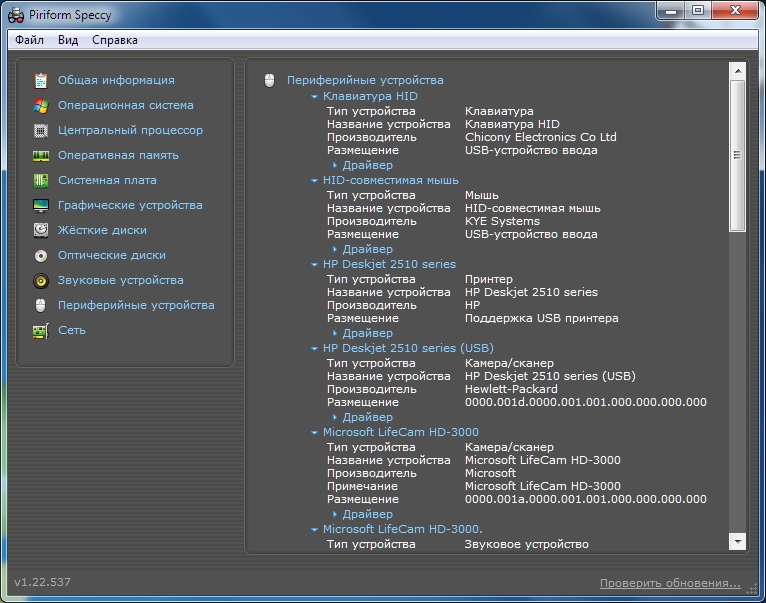
Task: Click the speaker icon for Звуковые устройства
Action: 41,280
